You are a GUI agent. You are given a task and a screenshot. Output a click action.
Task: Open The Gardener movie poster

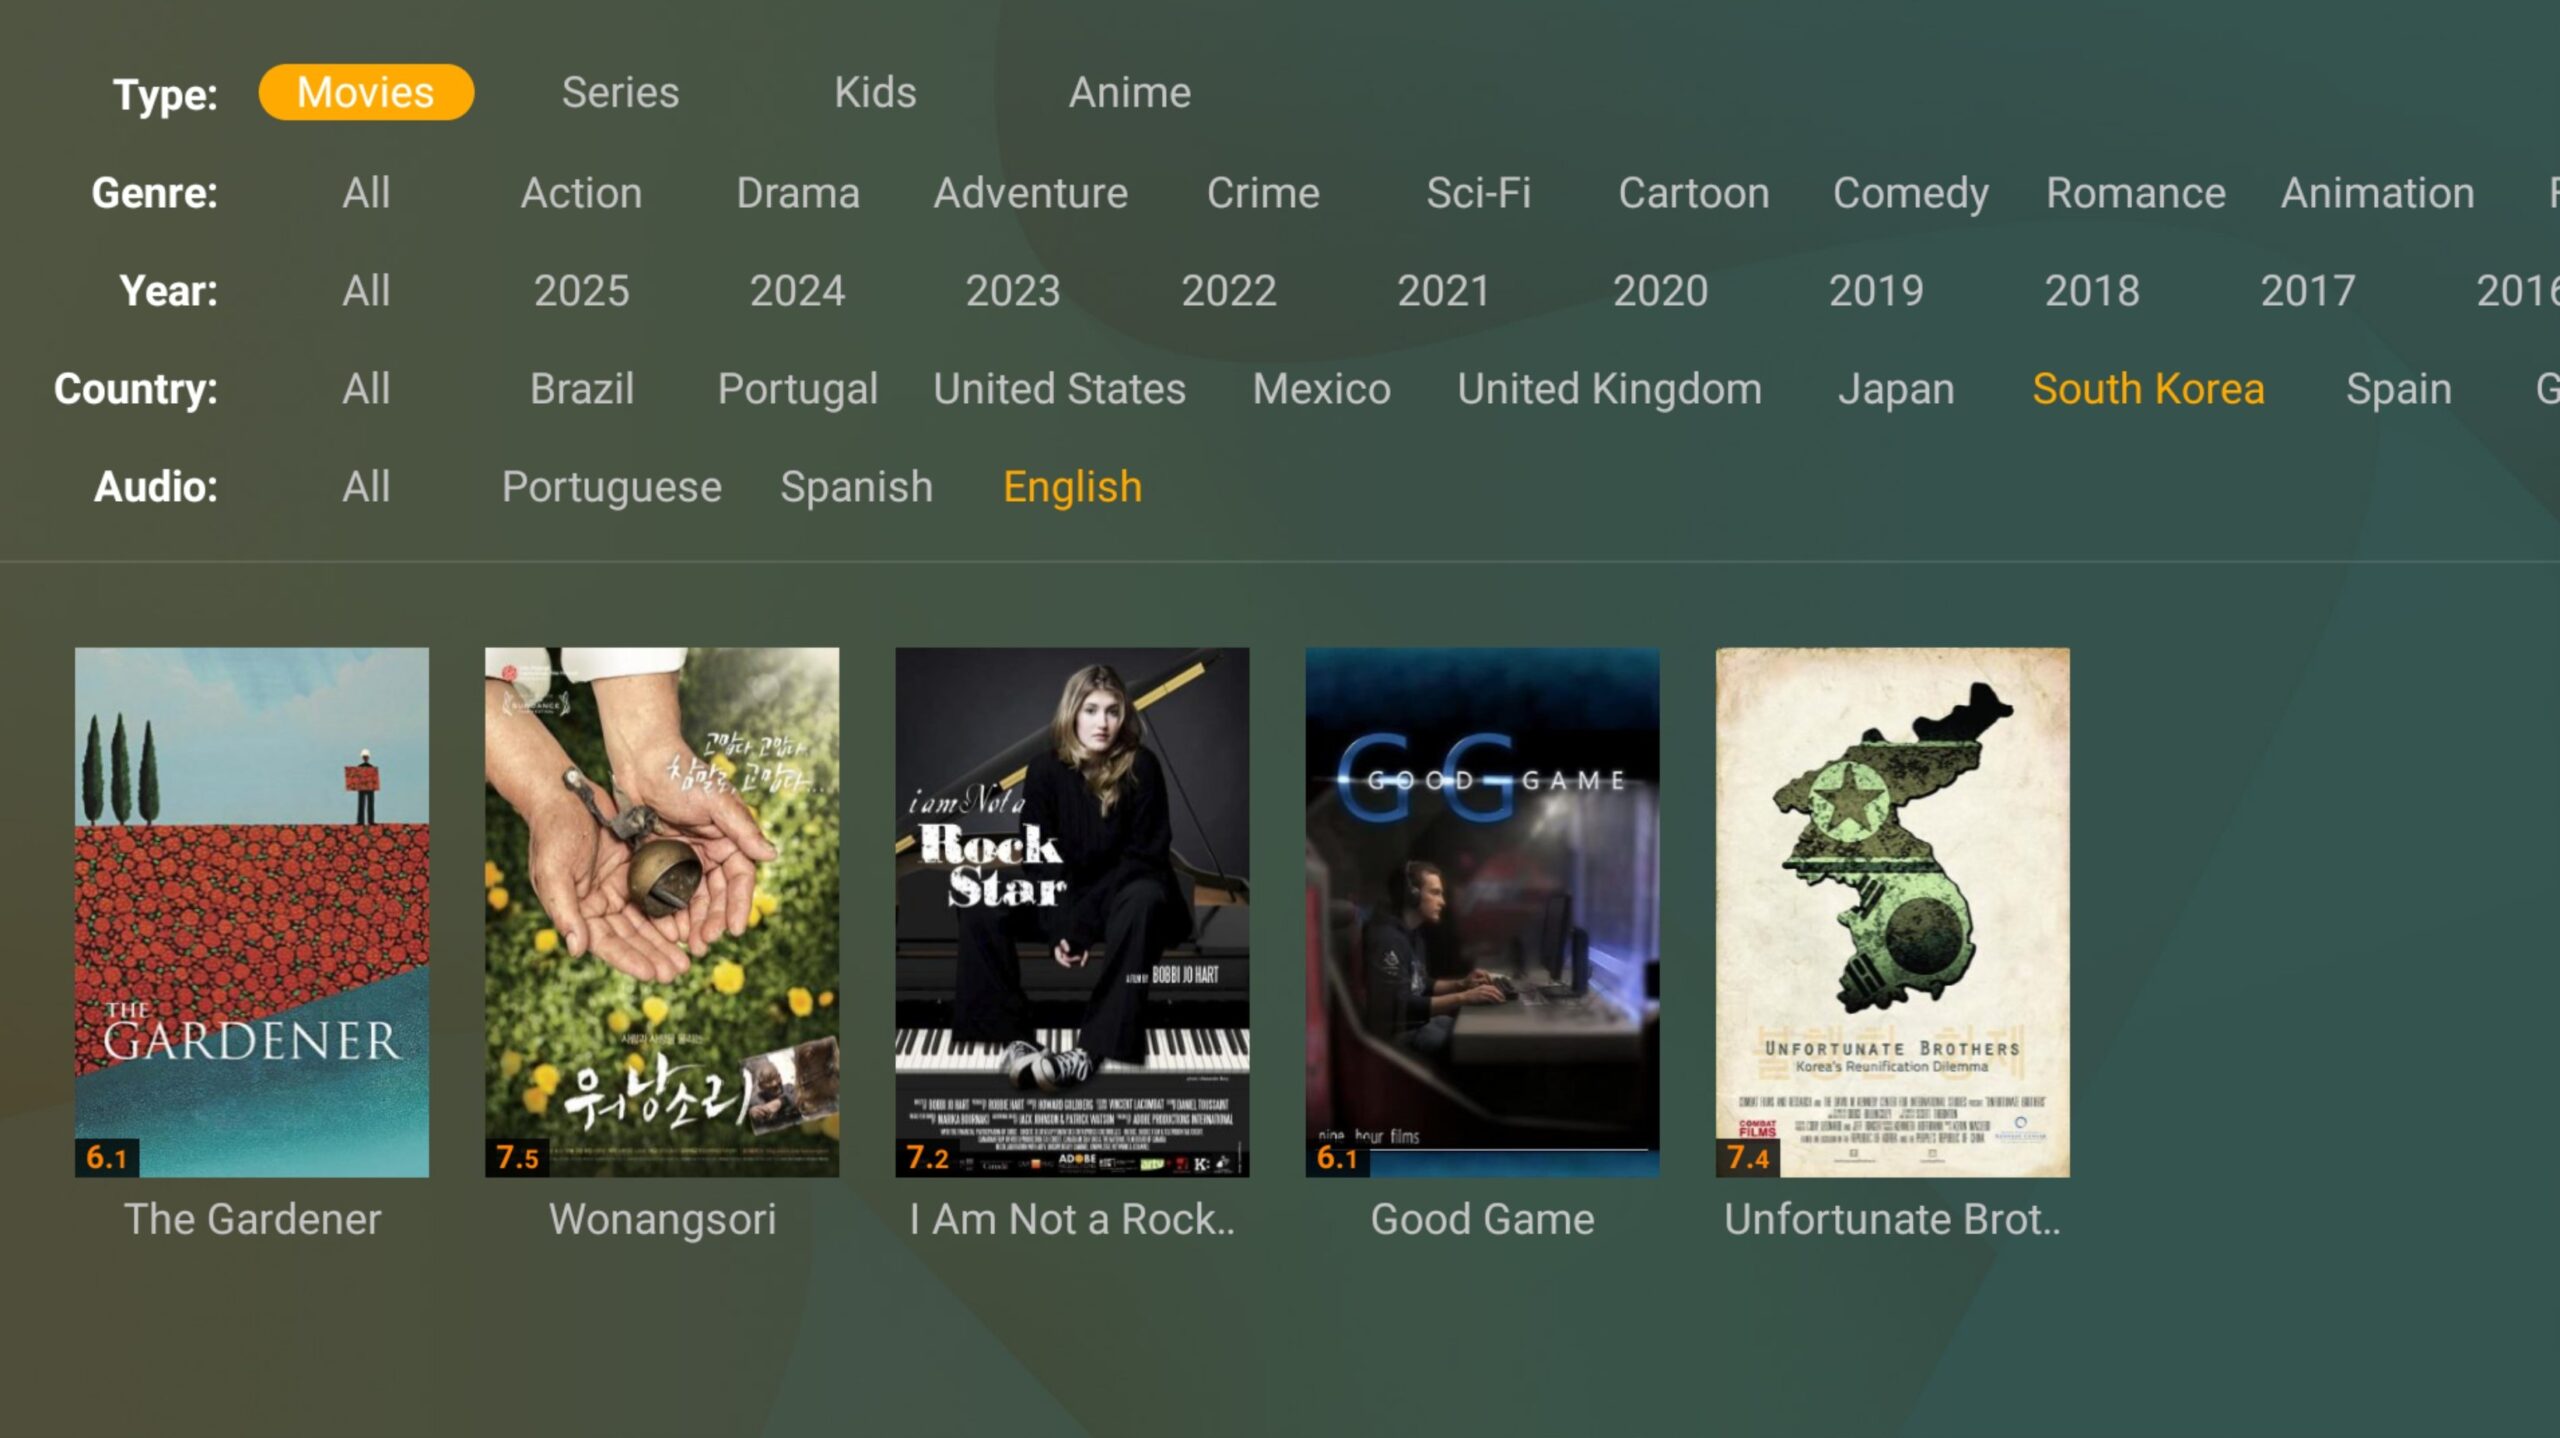(x=252, y=912)
